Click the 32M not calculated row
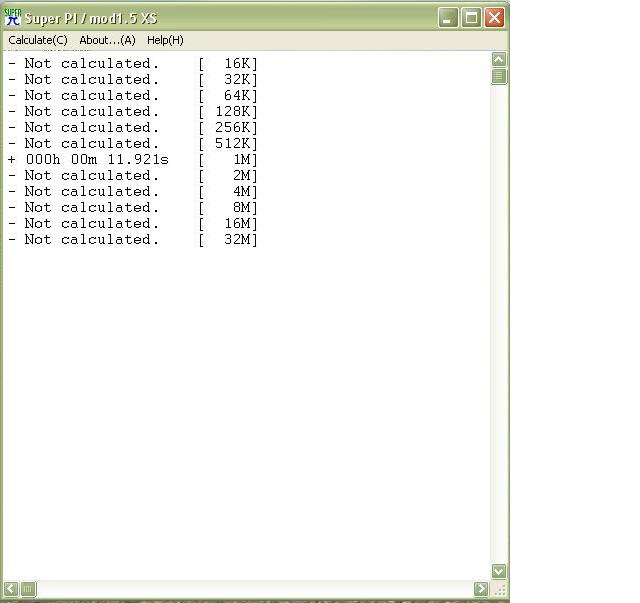Screen dimensions: 640x603 click(x=133, y=240)
